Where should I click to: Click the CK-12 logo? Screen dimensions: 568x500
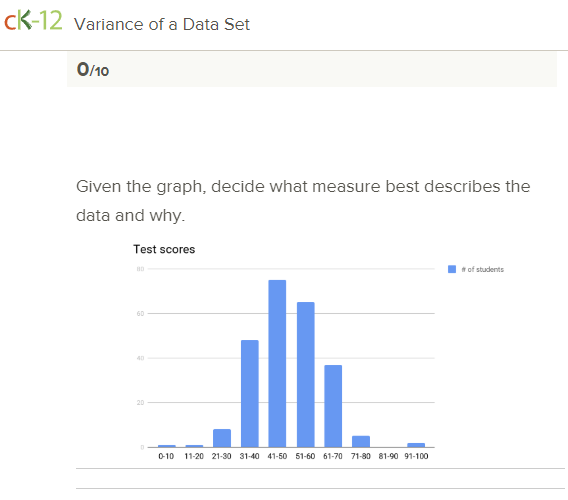[33, 20]
